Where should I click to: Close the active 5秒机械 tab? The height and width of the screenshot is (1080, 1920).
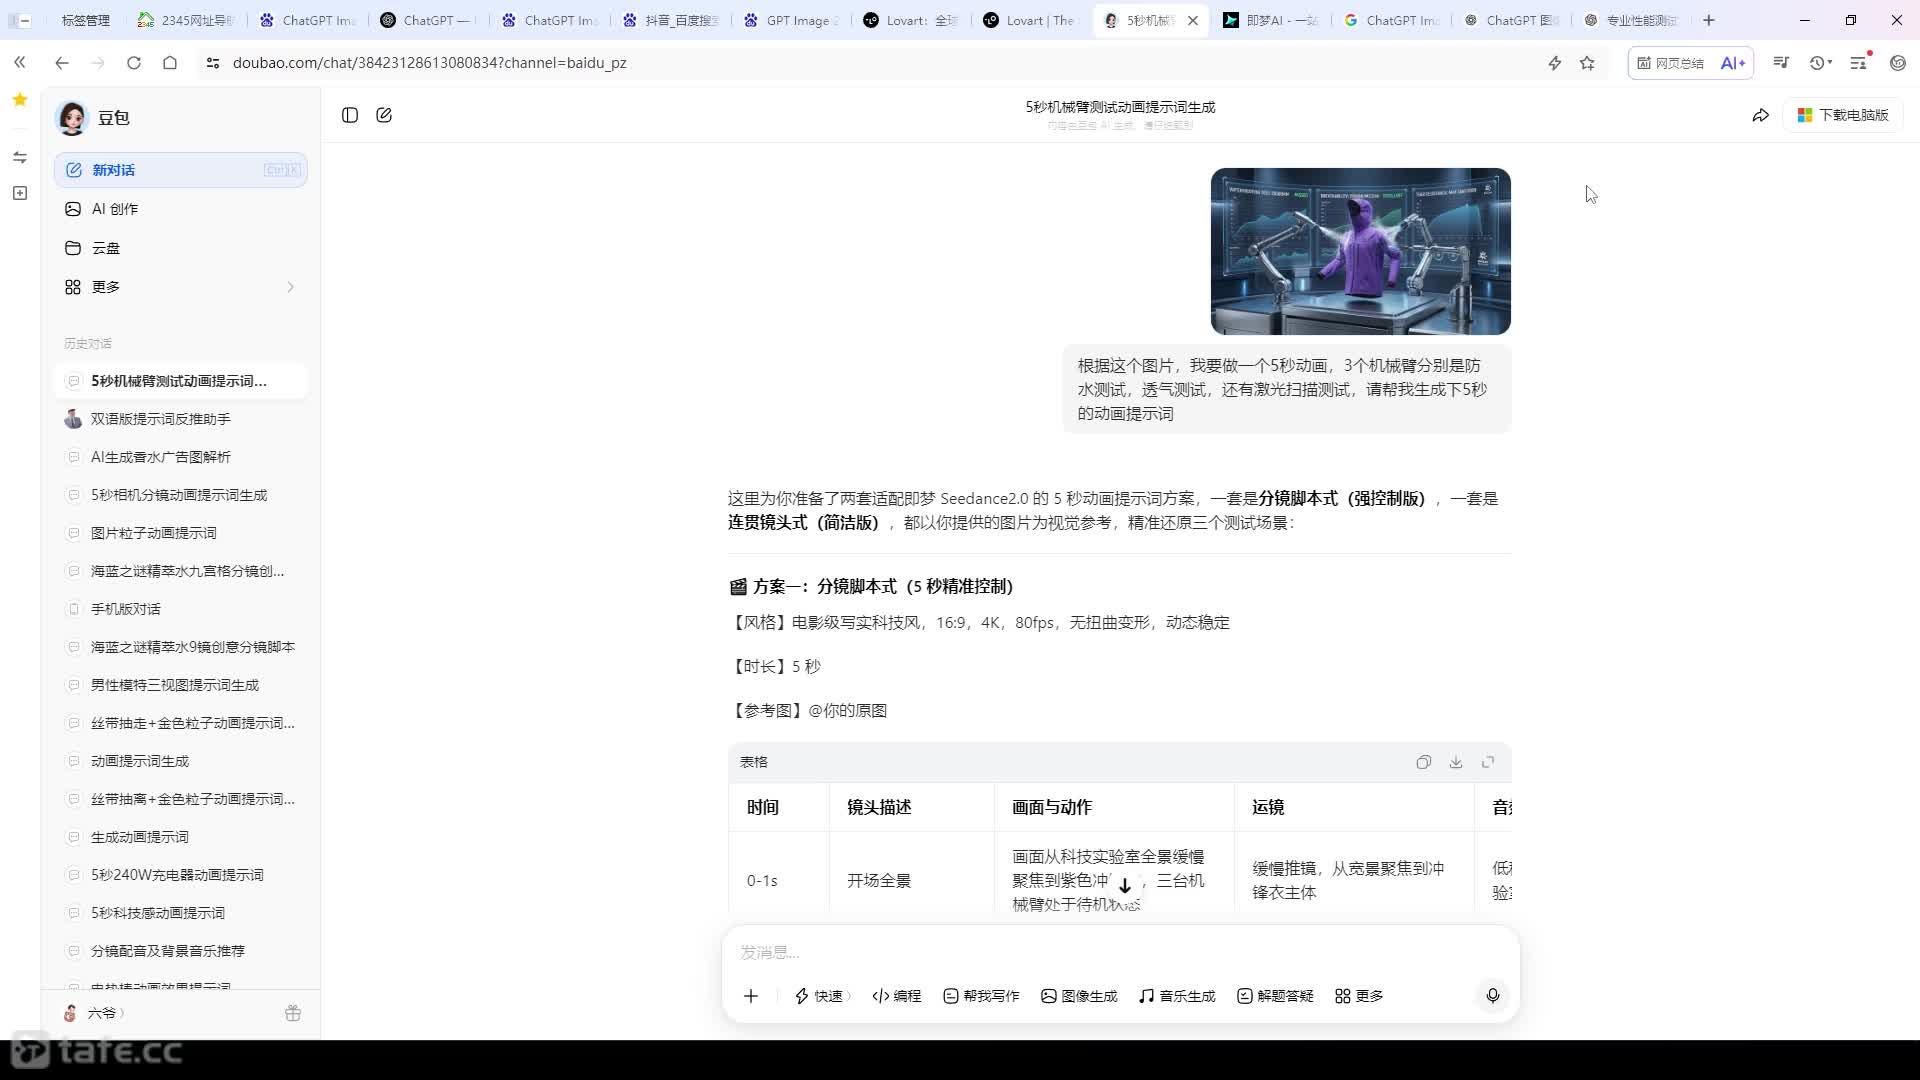point(1193,20)
